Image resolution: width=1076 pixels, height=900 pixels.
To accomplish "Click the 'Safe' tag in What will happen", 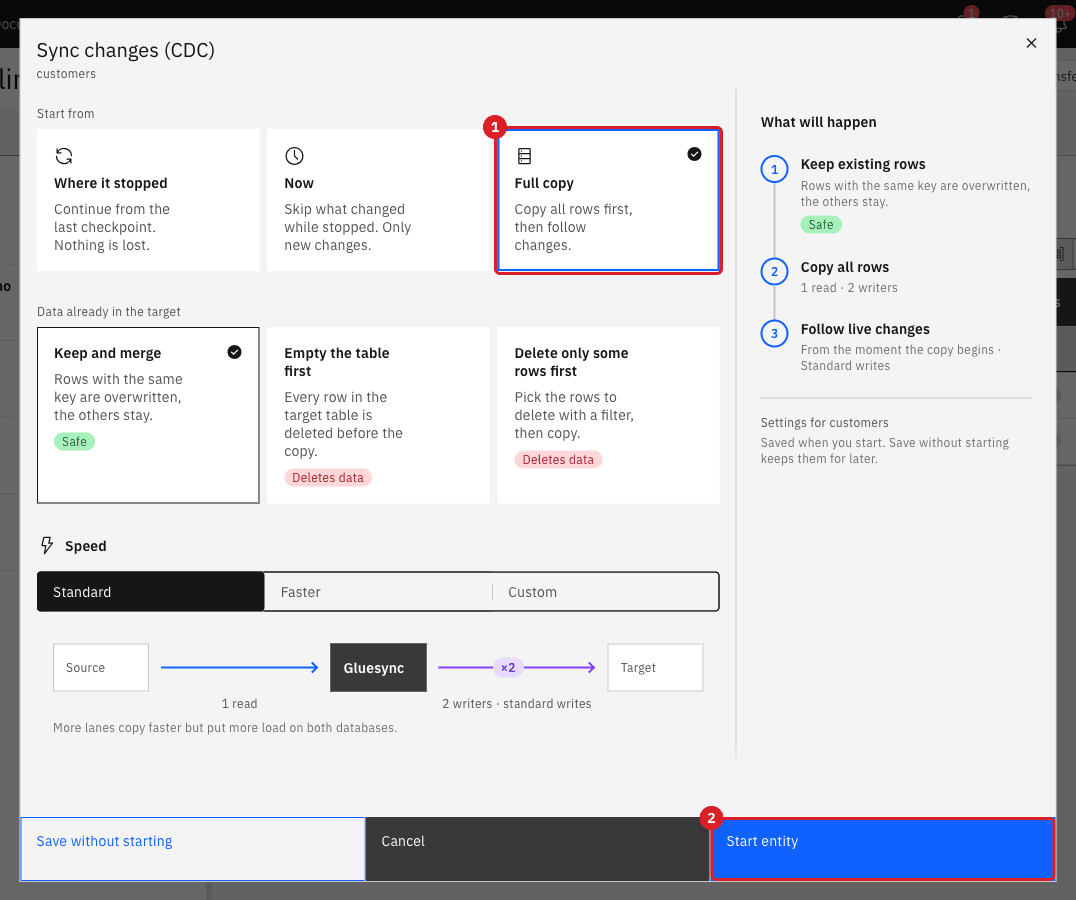I will [821, 224].
